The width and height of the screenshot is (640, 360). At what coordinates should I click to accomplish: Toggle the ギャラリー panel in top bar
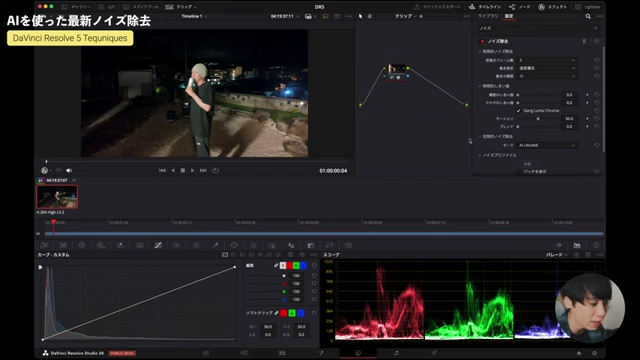(x=76, y=7)
